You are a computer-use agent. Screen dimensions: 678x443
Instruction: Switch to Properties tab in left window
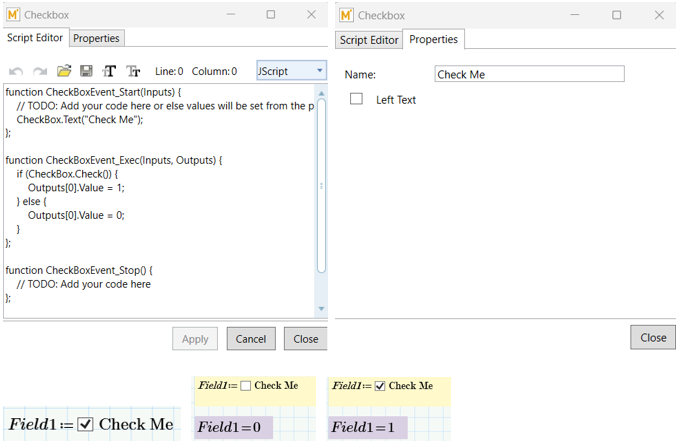tap(96, 38)
